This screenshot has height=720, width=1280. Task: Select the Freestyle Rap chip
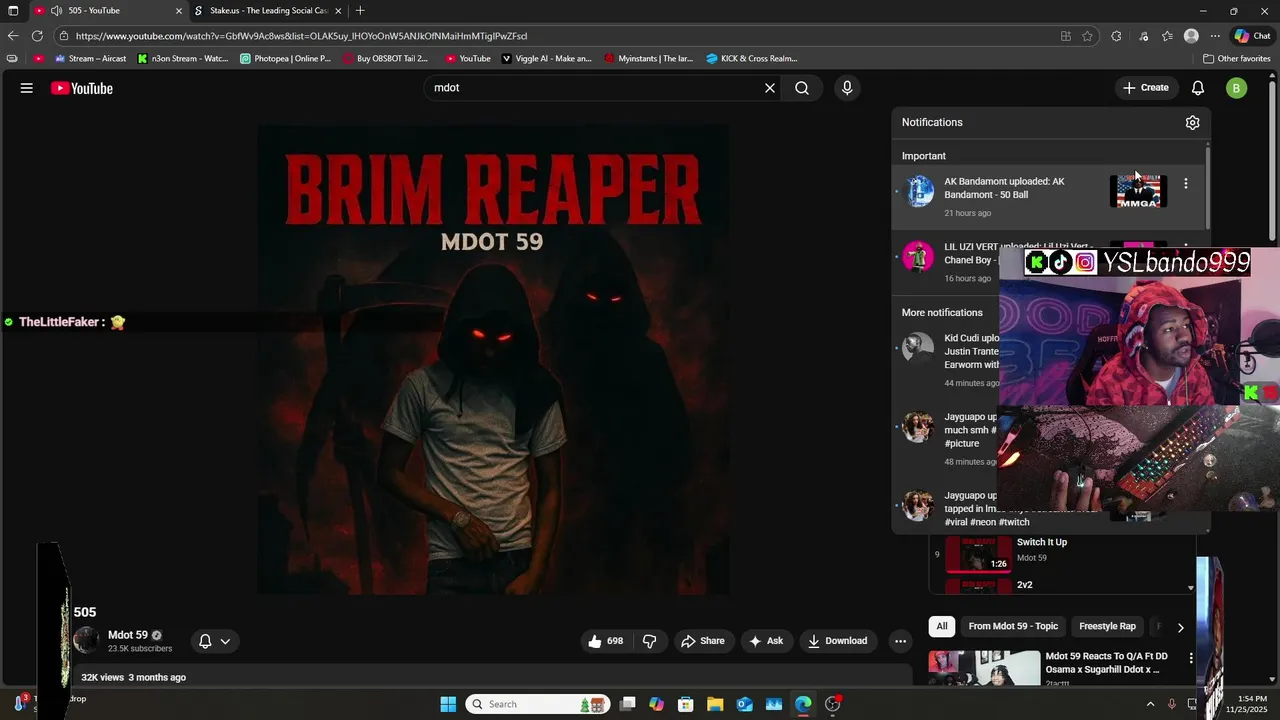pyautogui.click(x=1107, y=626)
